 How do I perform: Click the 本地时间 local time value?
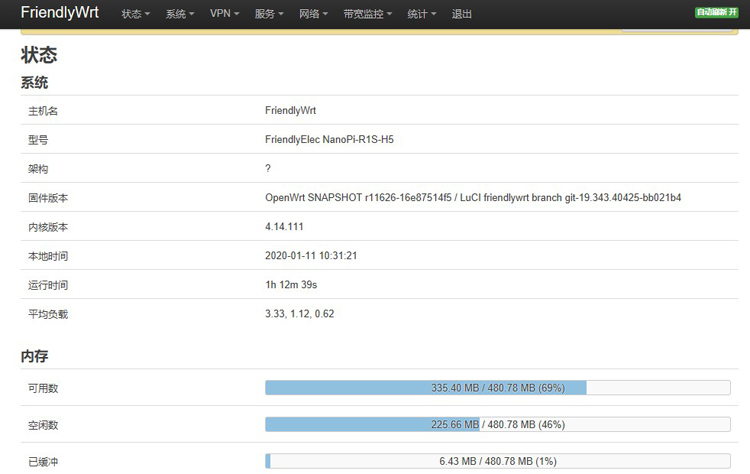point(311,256)
